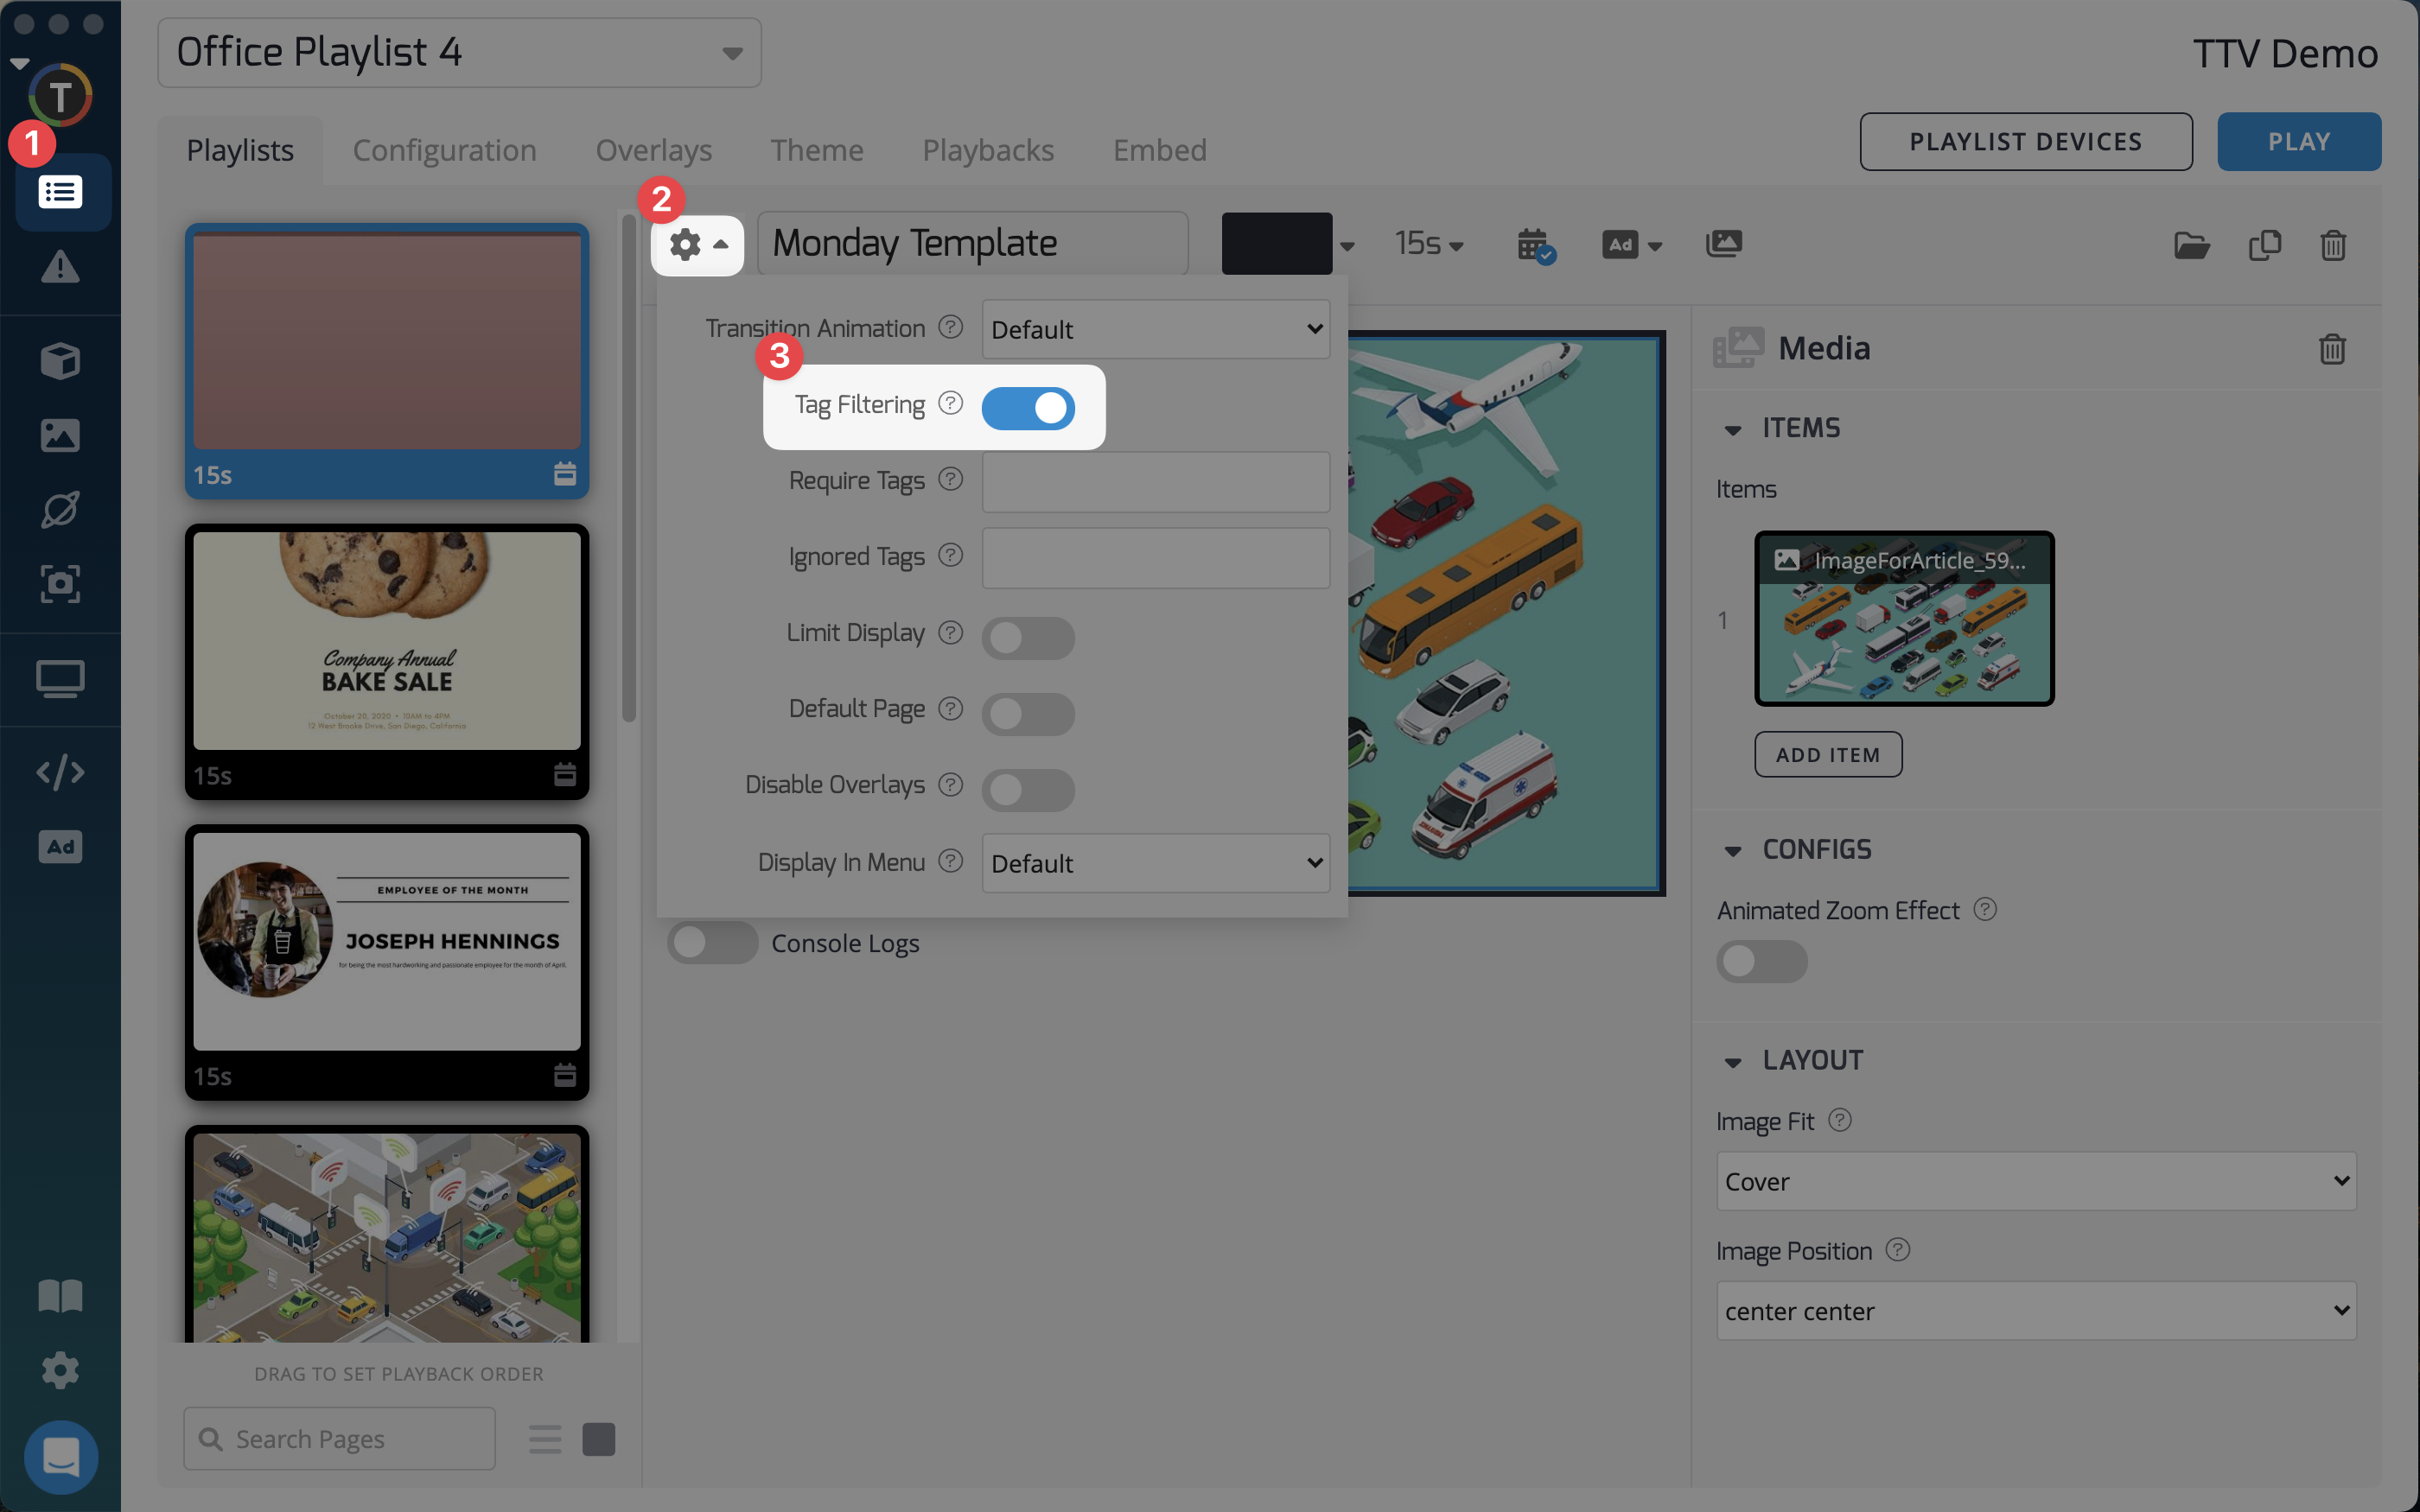Screen dimensions: 2420x1512
Task: Open the media gallery icon in toolbar
Action: (1724, 244)
